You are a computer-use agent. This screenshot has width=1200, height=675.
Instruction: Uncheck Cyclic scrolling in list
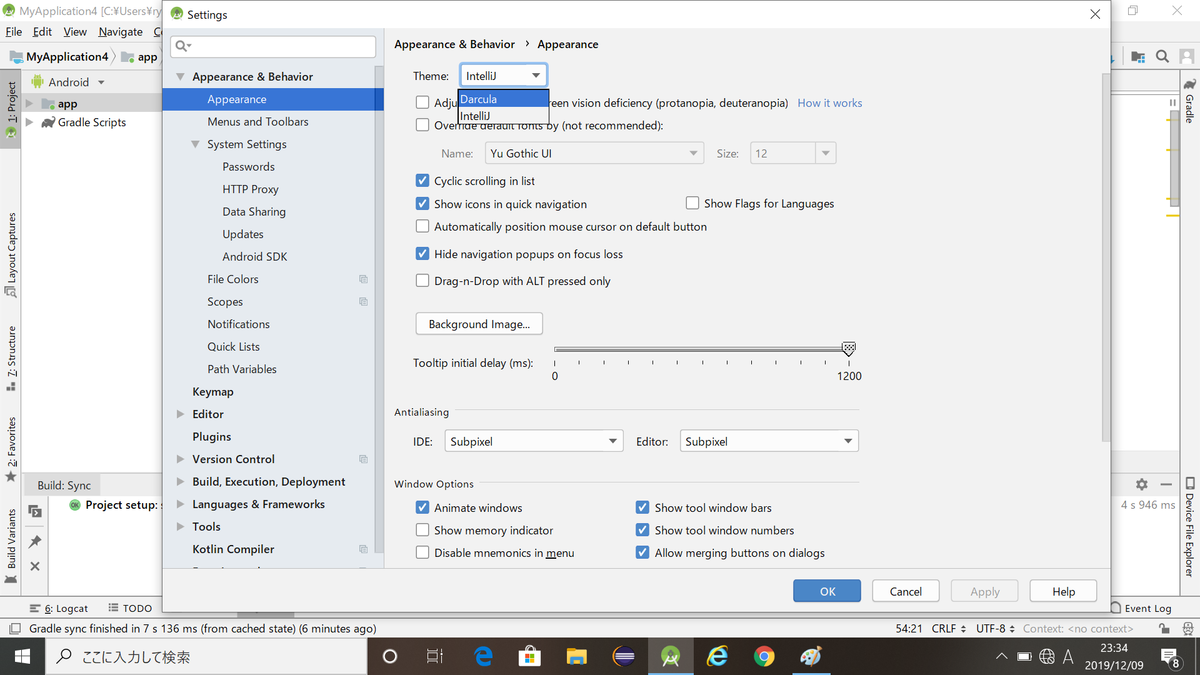pyautogui.click(x=422, y=181)
